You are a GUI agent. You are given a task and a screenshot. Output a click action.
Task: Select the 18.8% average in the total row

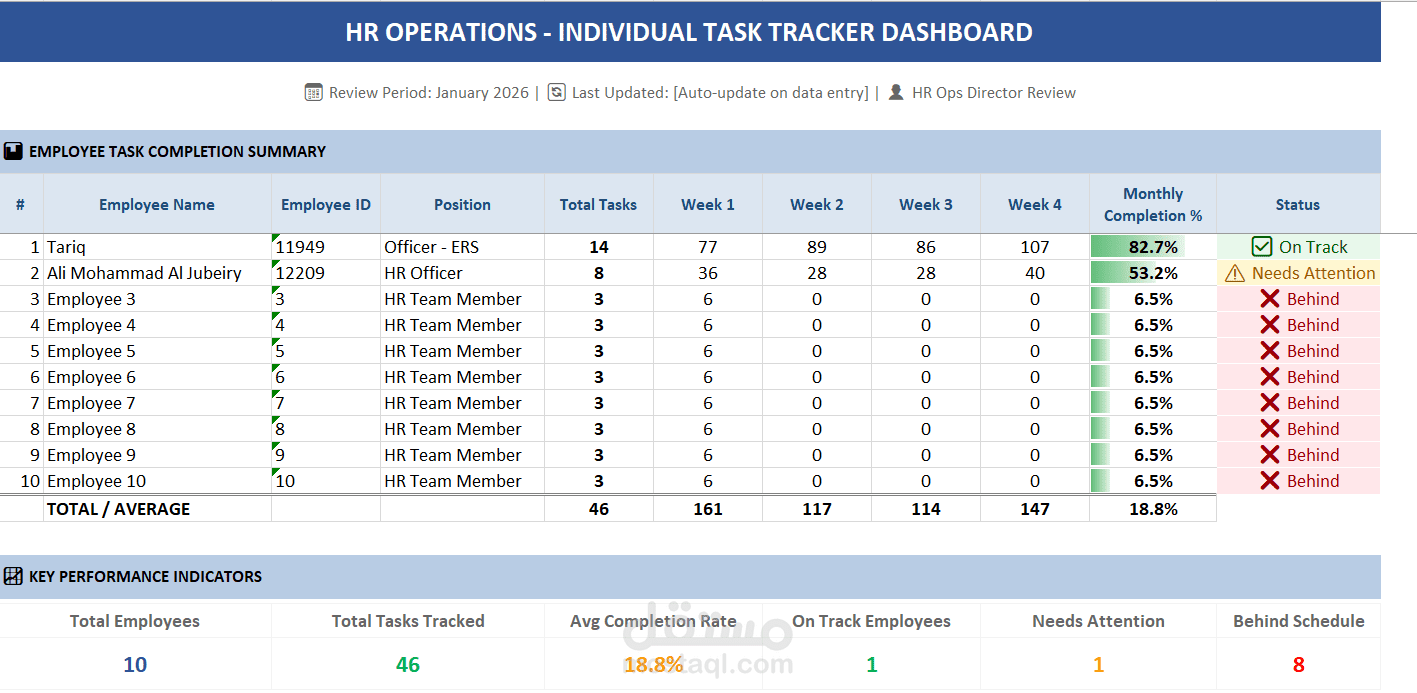point(1153,509)
